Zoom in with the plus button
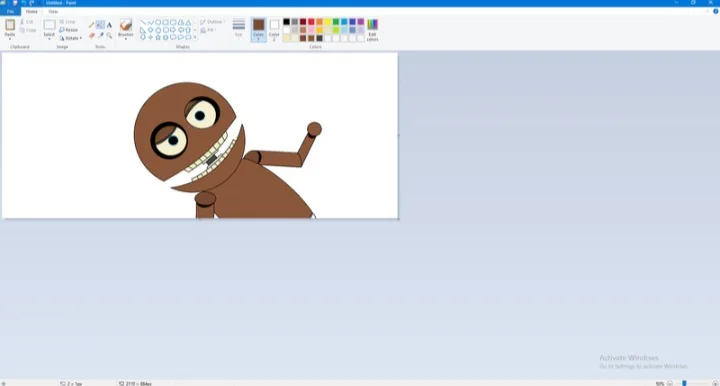720x386 pixels. pos(715,383)
